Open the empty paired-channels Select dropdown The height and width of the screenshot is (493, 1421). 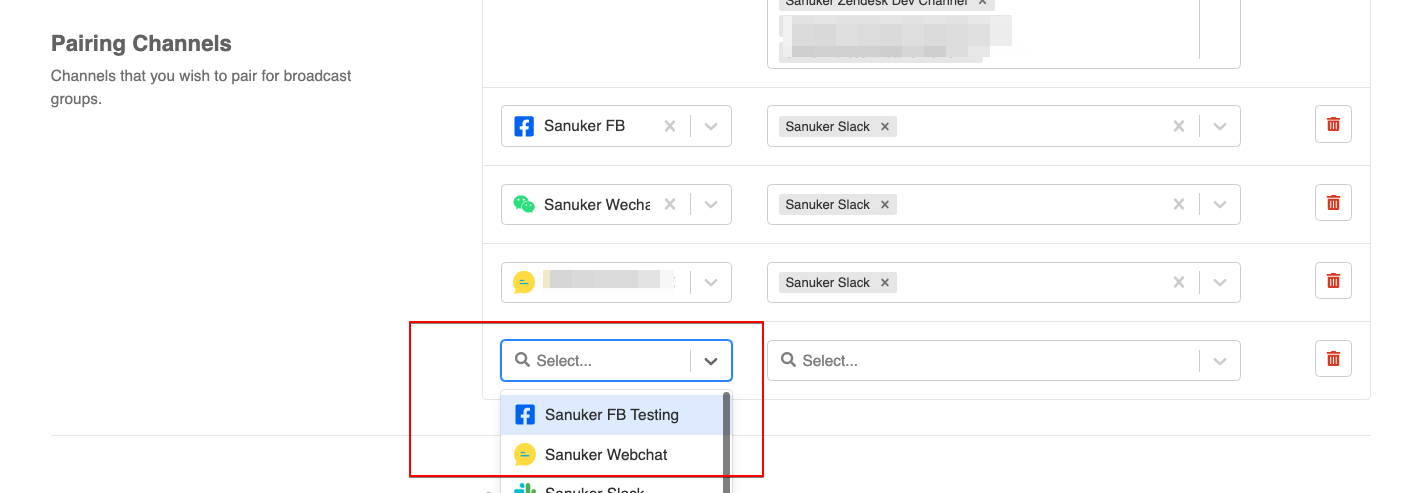pos(1220,361)
